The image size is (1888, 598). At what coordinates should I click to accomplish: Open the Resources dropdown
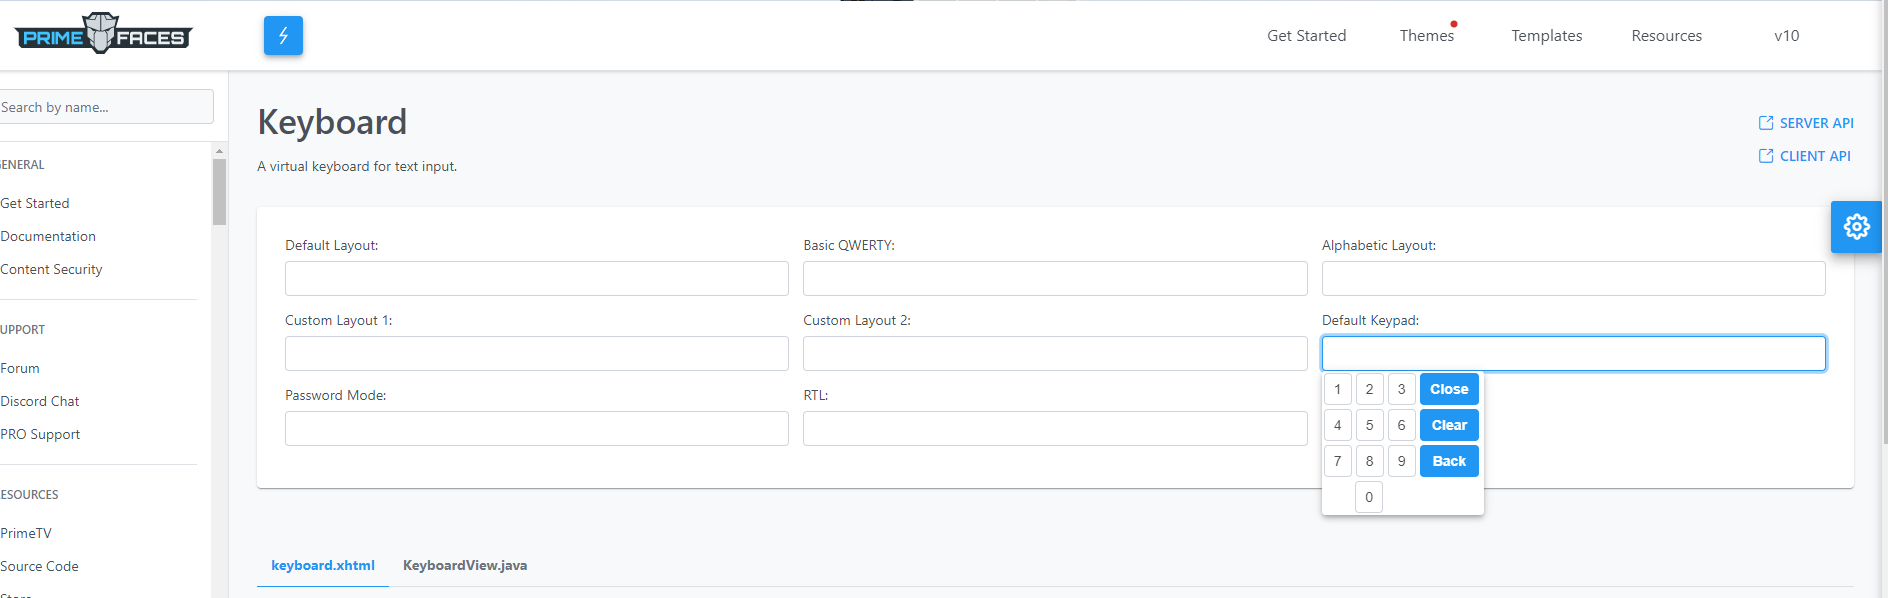coord(1666,35)
